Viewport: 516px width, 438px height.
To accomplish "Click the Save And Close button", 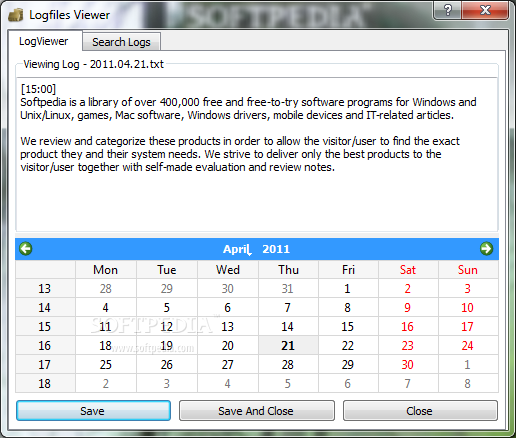I will pos(256,411).
